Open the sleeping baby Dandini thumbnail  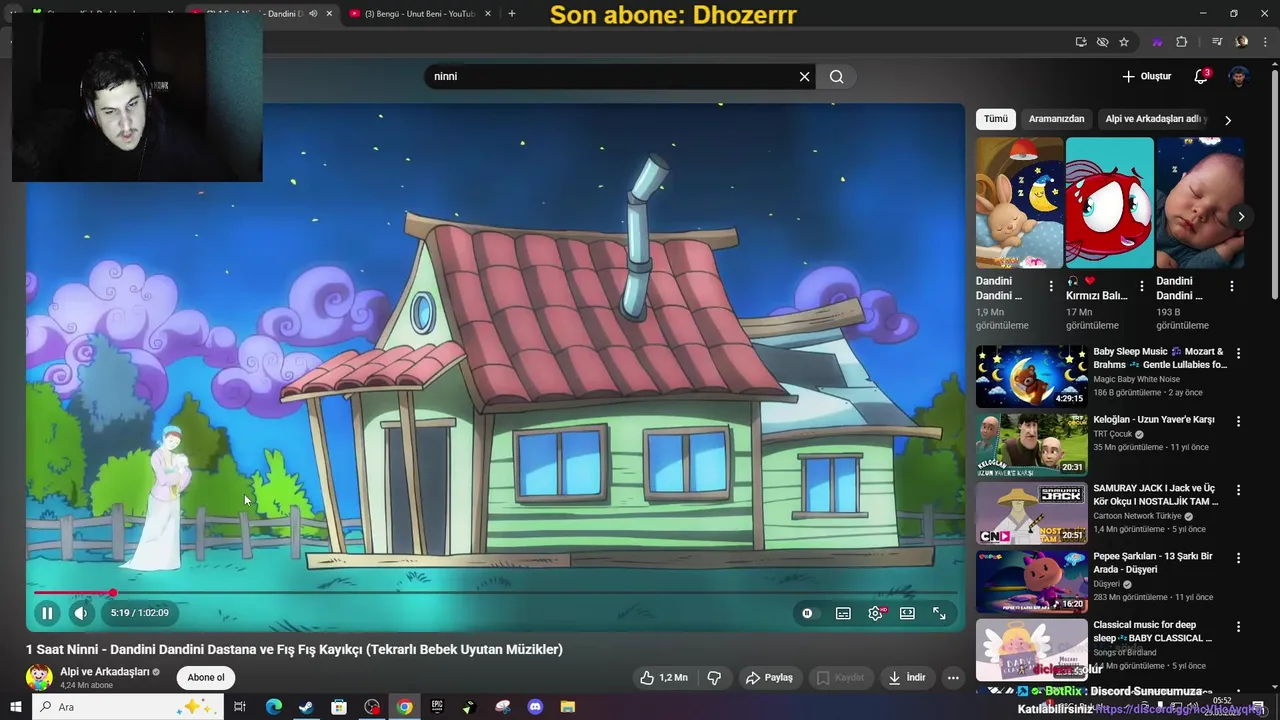coord(1199,203)
